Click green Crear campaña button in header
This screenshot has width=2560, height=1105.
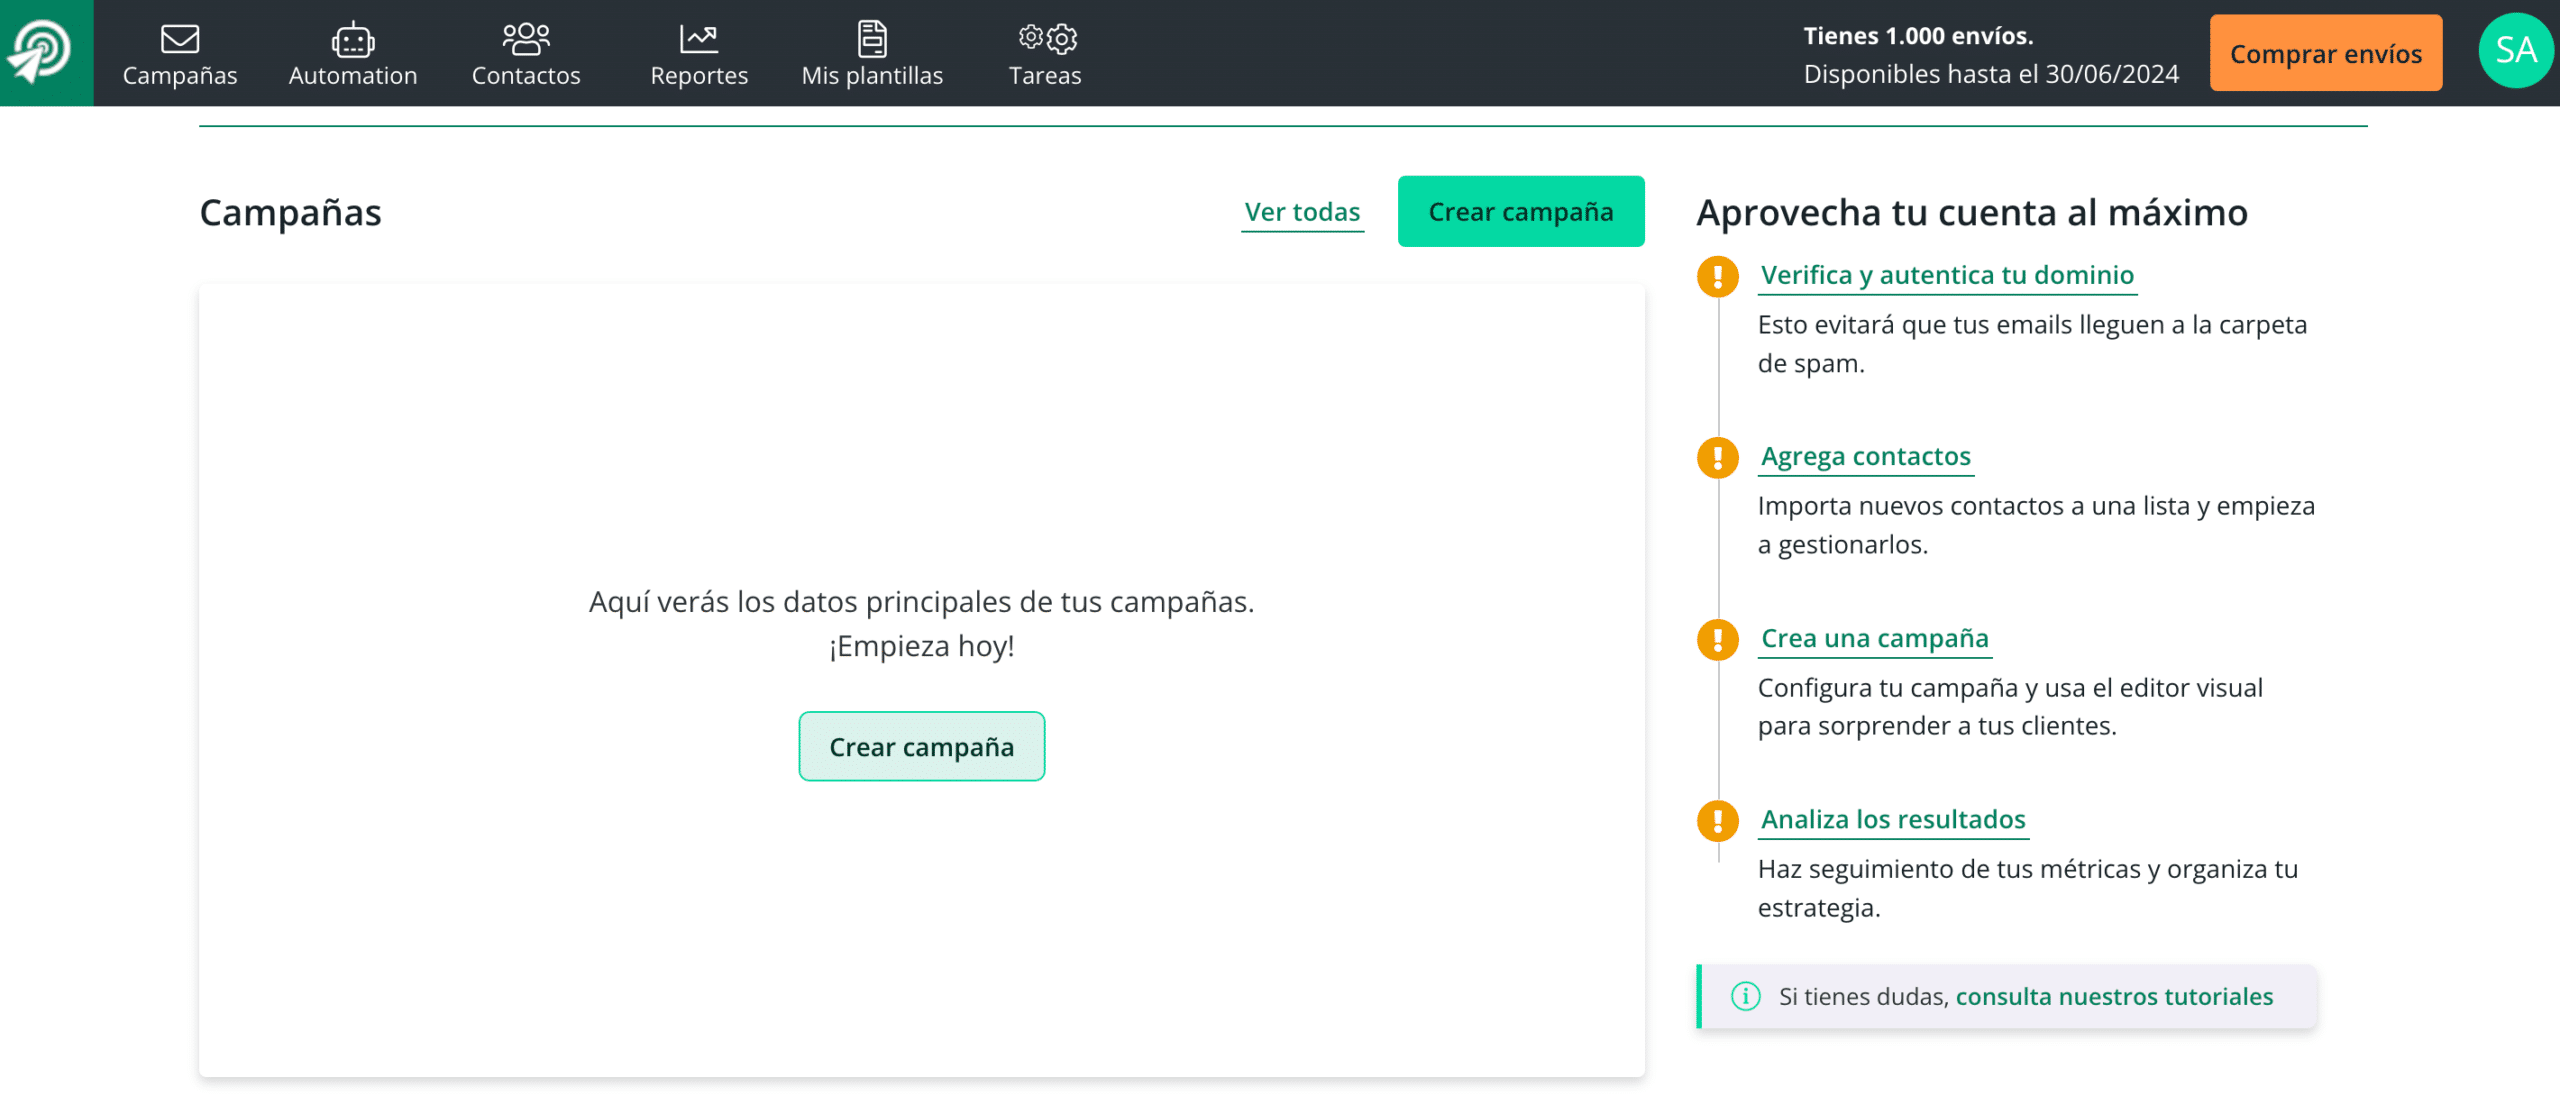point(1520,212)
